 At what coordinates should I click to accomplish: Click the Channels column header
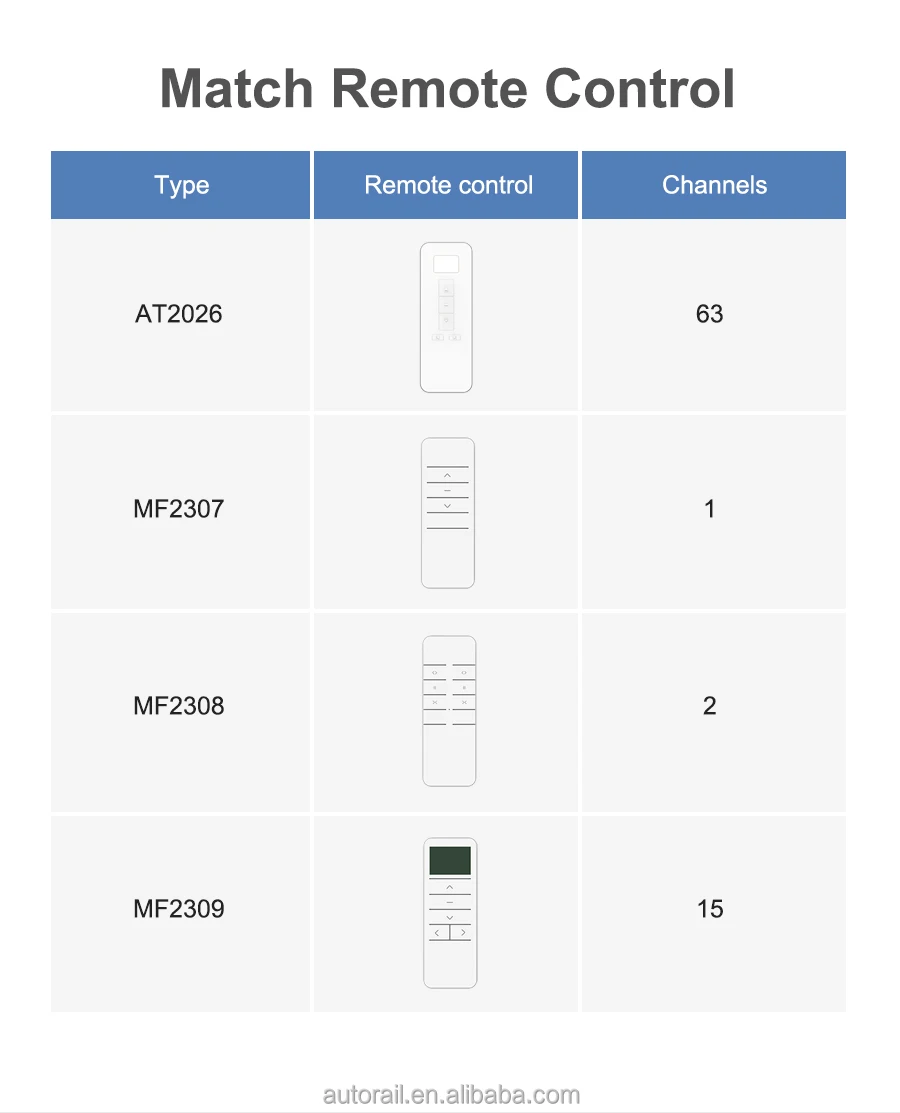click(714, 185)
